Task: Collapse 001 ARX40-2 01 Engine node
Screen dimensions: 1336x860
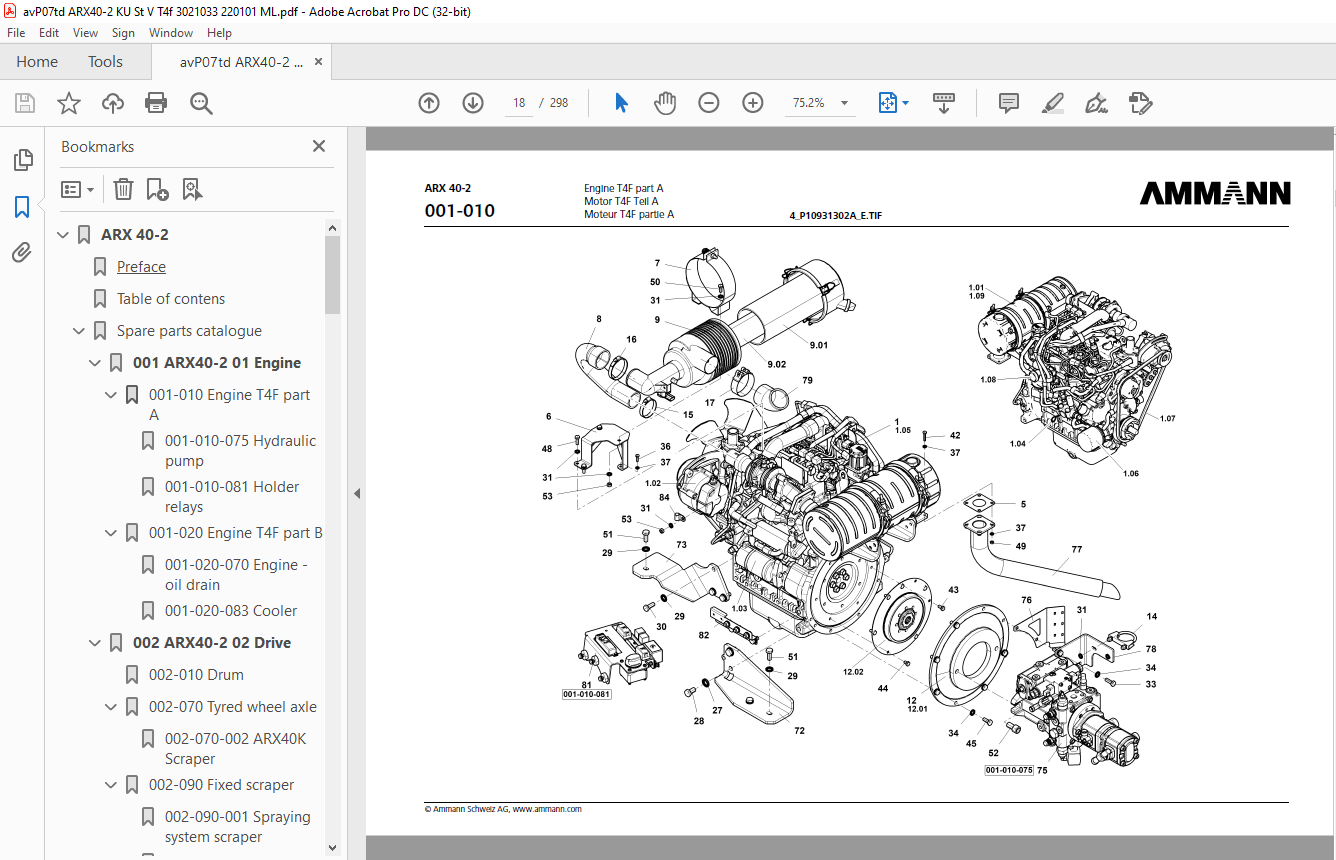Action: (x=95, y=363)
